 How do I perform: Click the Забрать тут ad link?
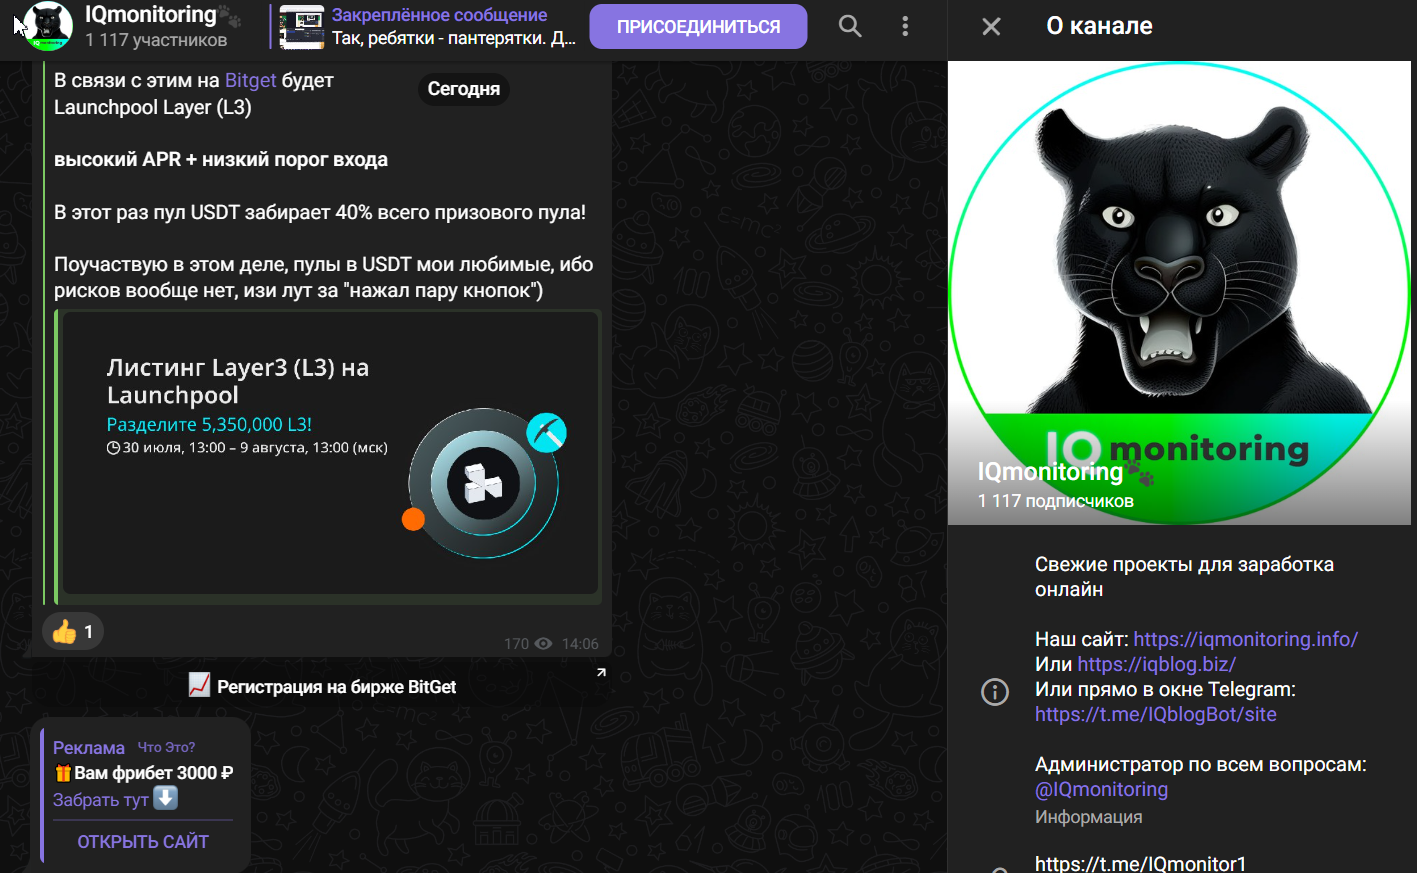click(100, 800)
